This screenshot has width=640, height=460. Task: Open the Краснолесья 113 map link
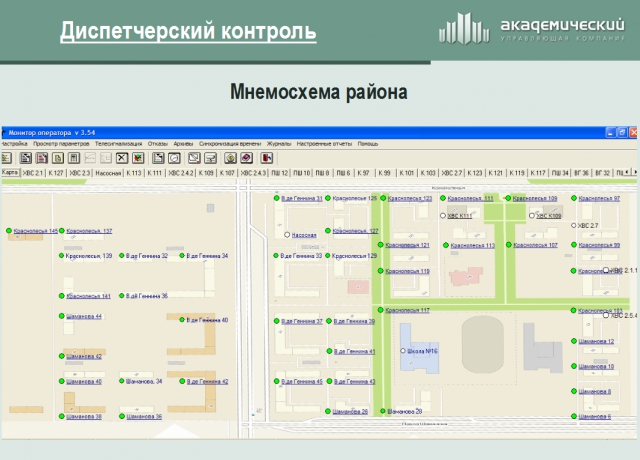coord(473,245)
